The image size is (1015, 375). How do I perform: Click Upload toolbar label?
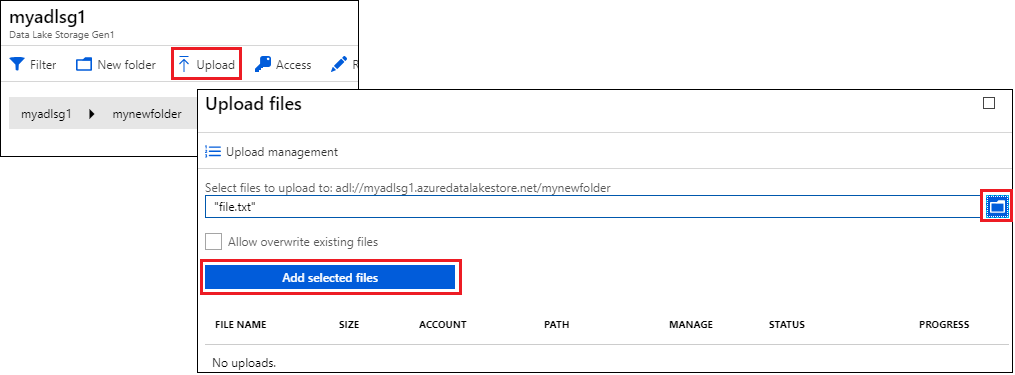216,65
